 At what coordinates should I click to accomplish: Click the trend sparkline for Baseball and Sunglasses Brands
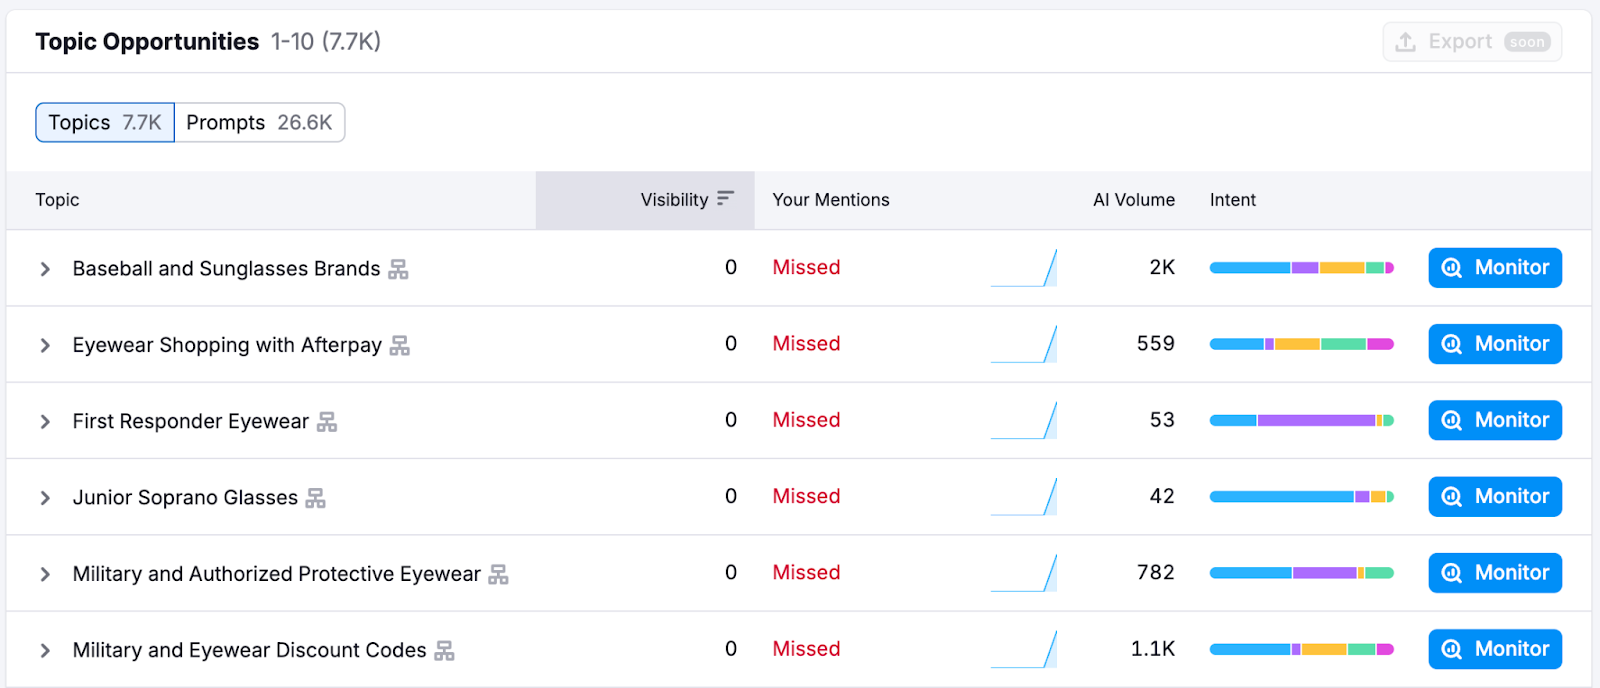[x=1024, y=268]
